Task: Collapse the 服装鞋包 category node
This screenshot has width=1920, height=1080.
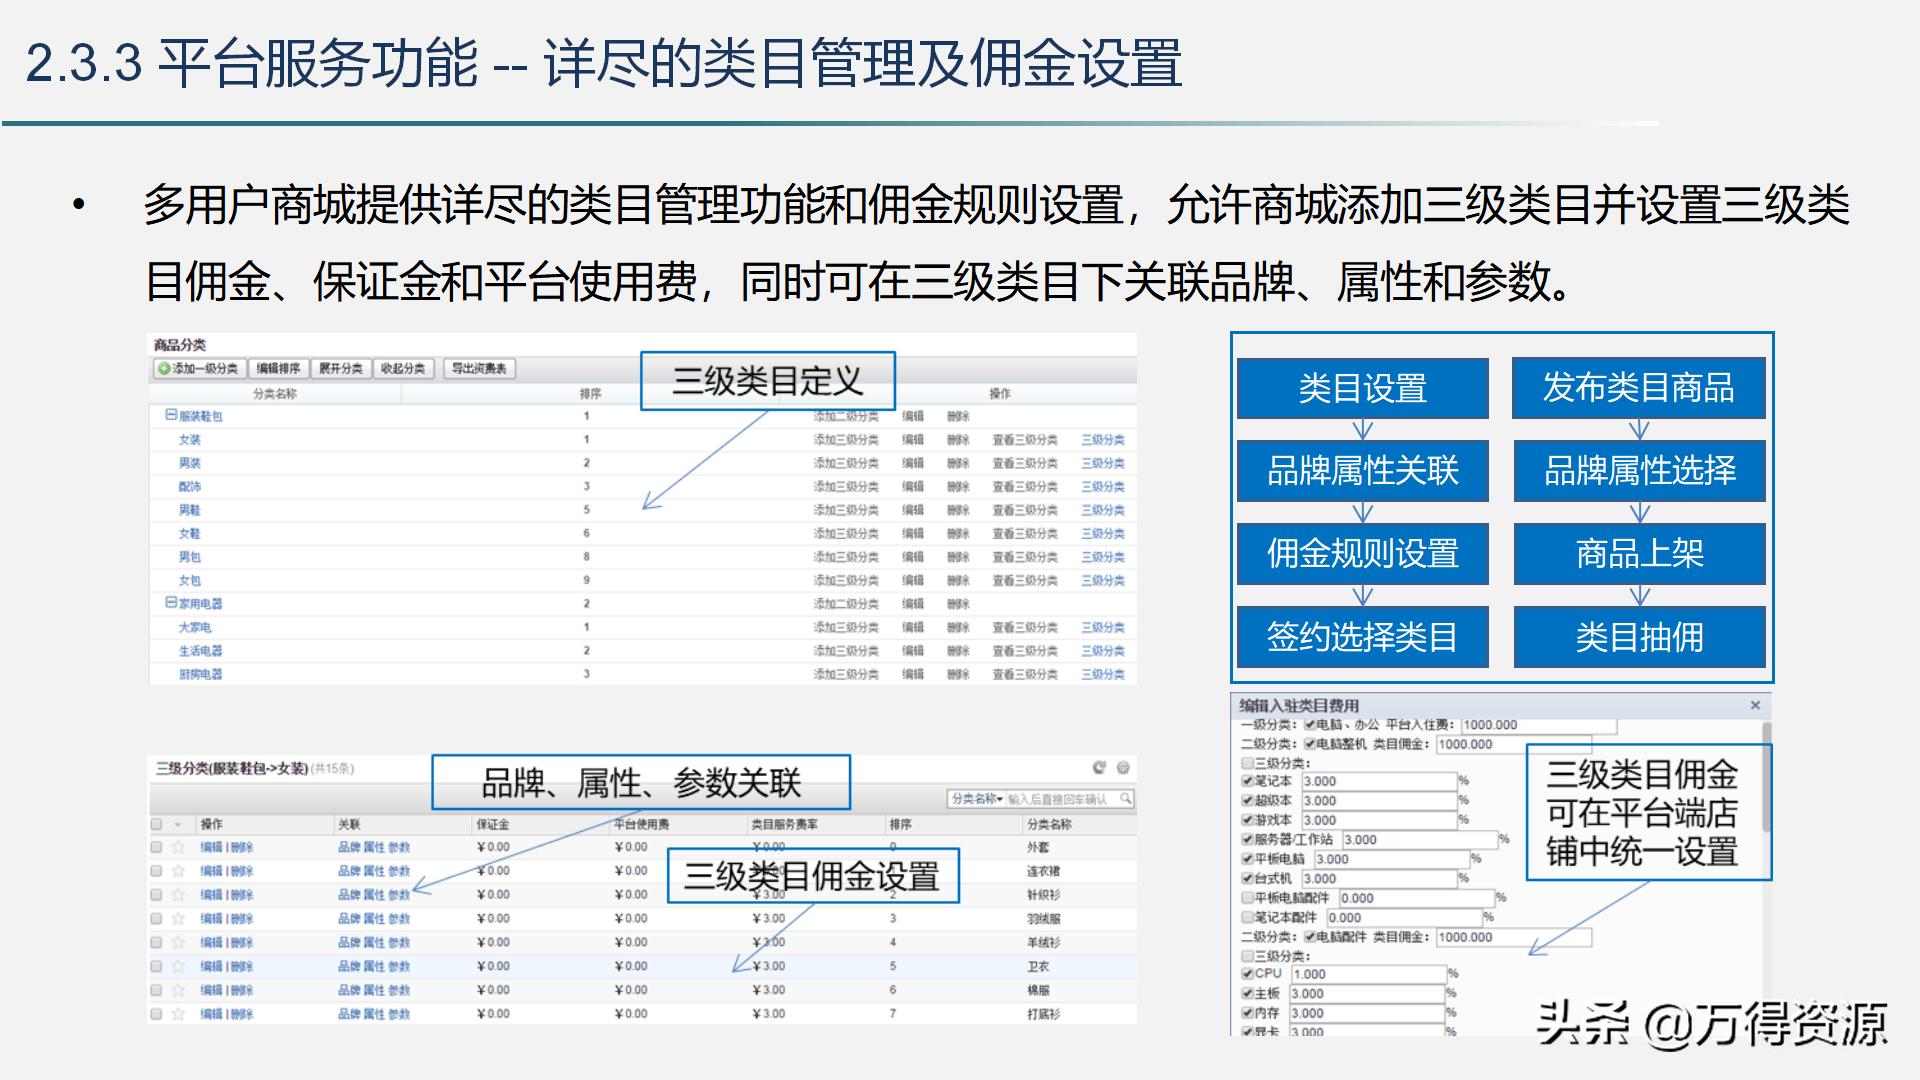Action: click(x=172, y=414)
